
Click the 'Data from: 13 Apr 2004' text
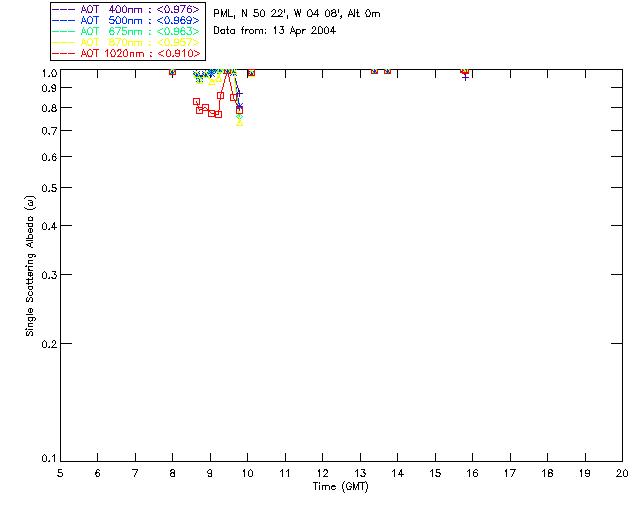[x=274, y=31]
